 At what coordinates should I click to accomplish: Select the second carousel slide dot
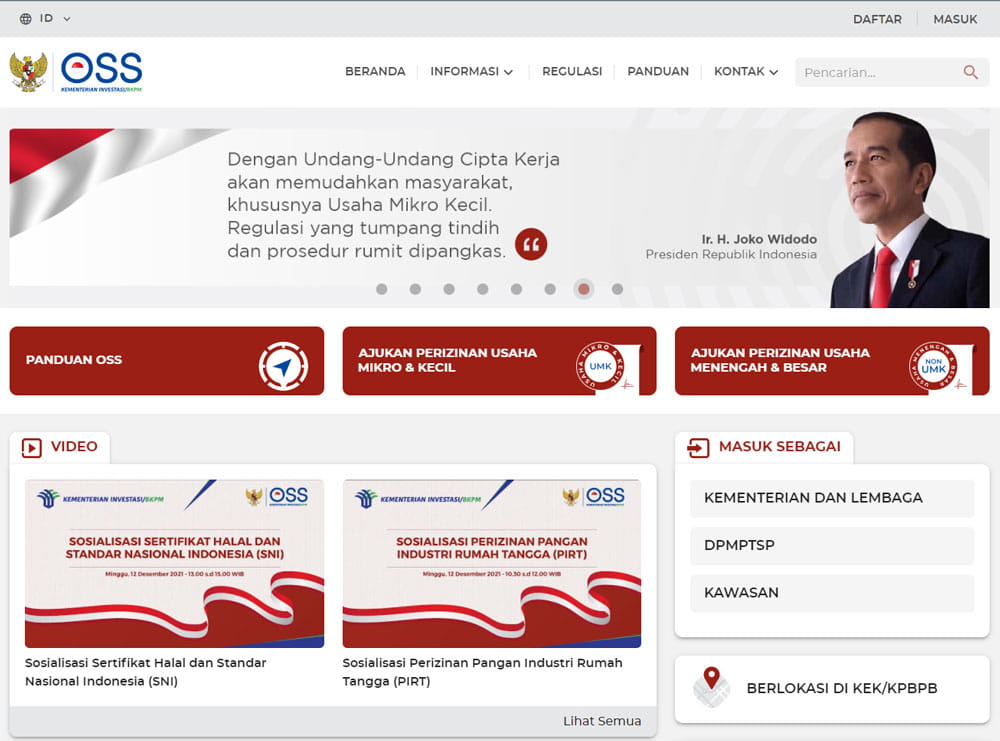pyautogui.click(x=415, y=289)
